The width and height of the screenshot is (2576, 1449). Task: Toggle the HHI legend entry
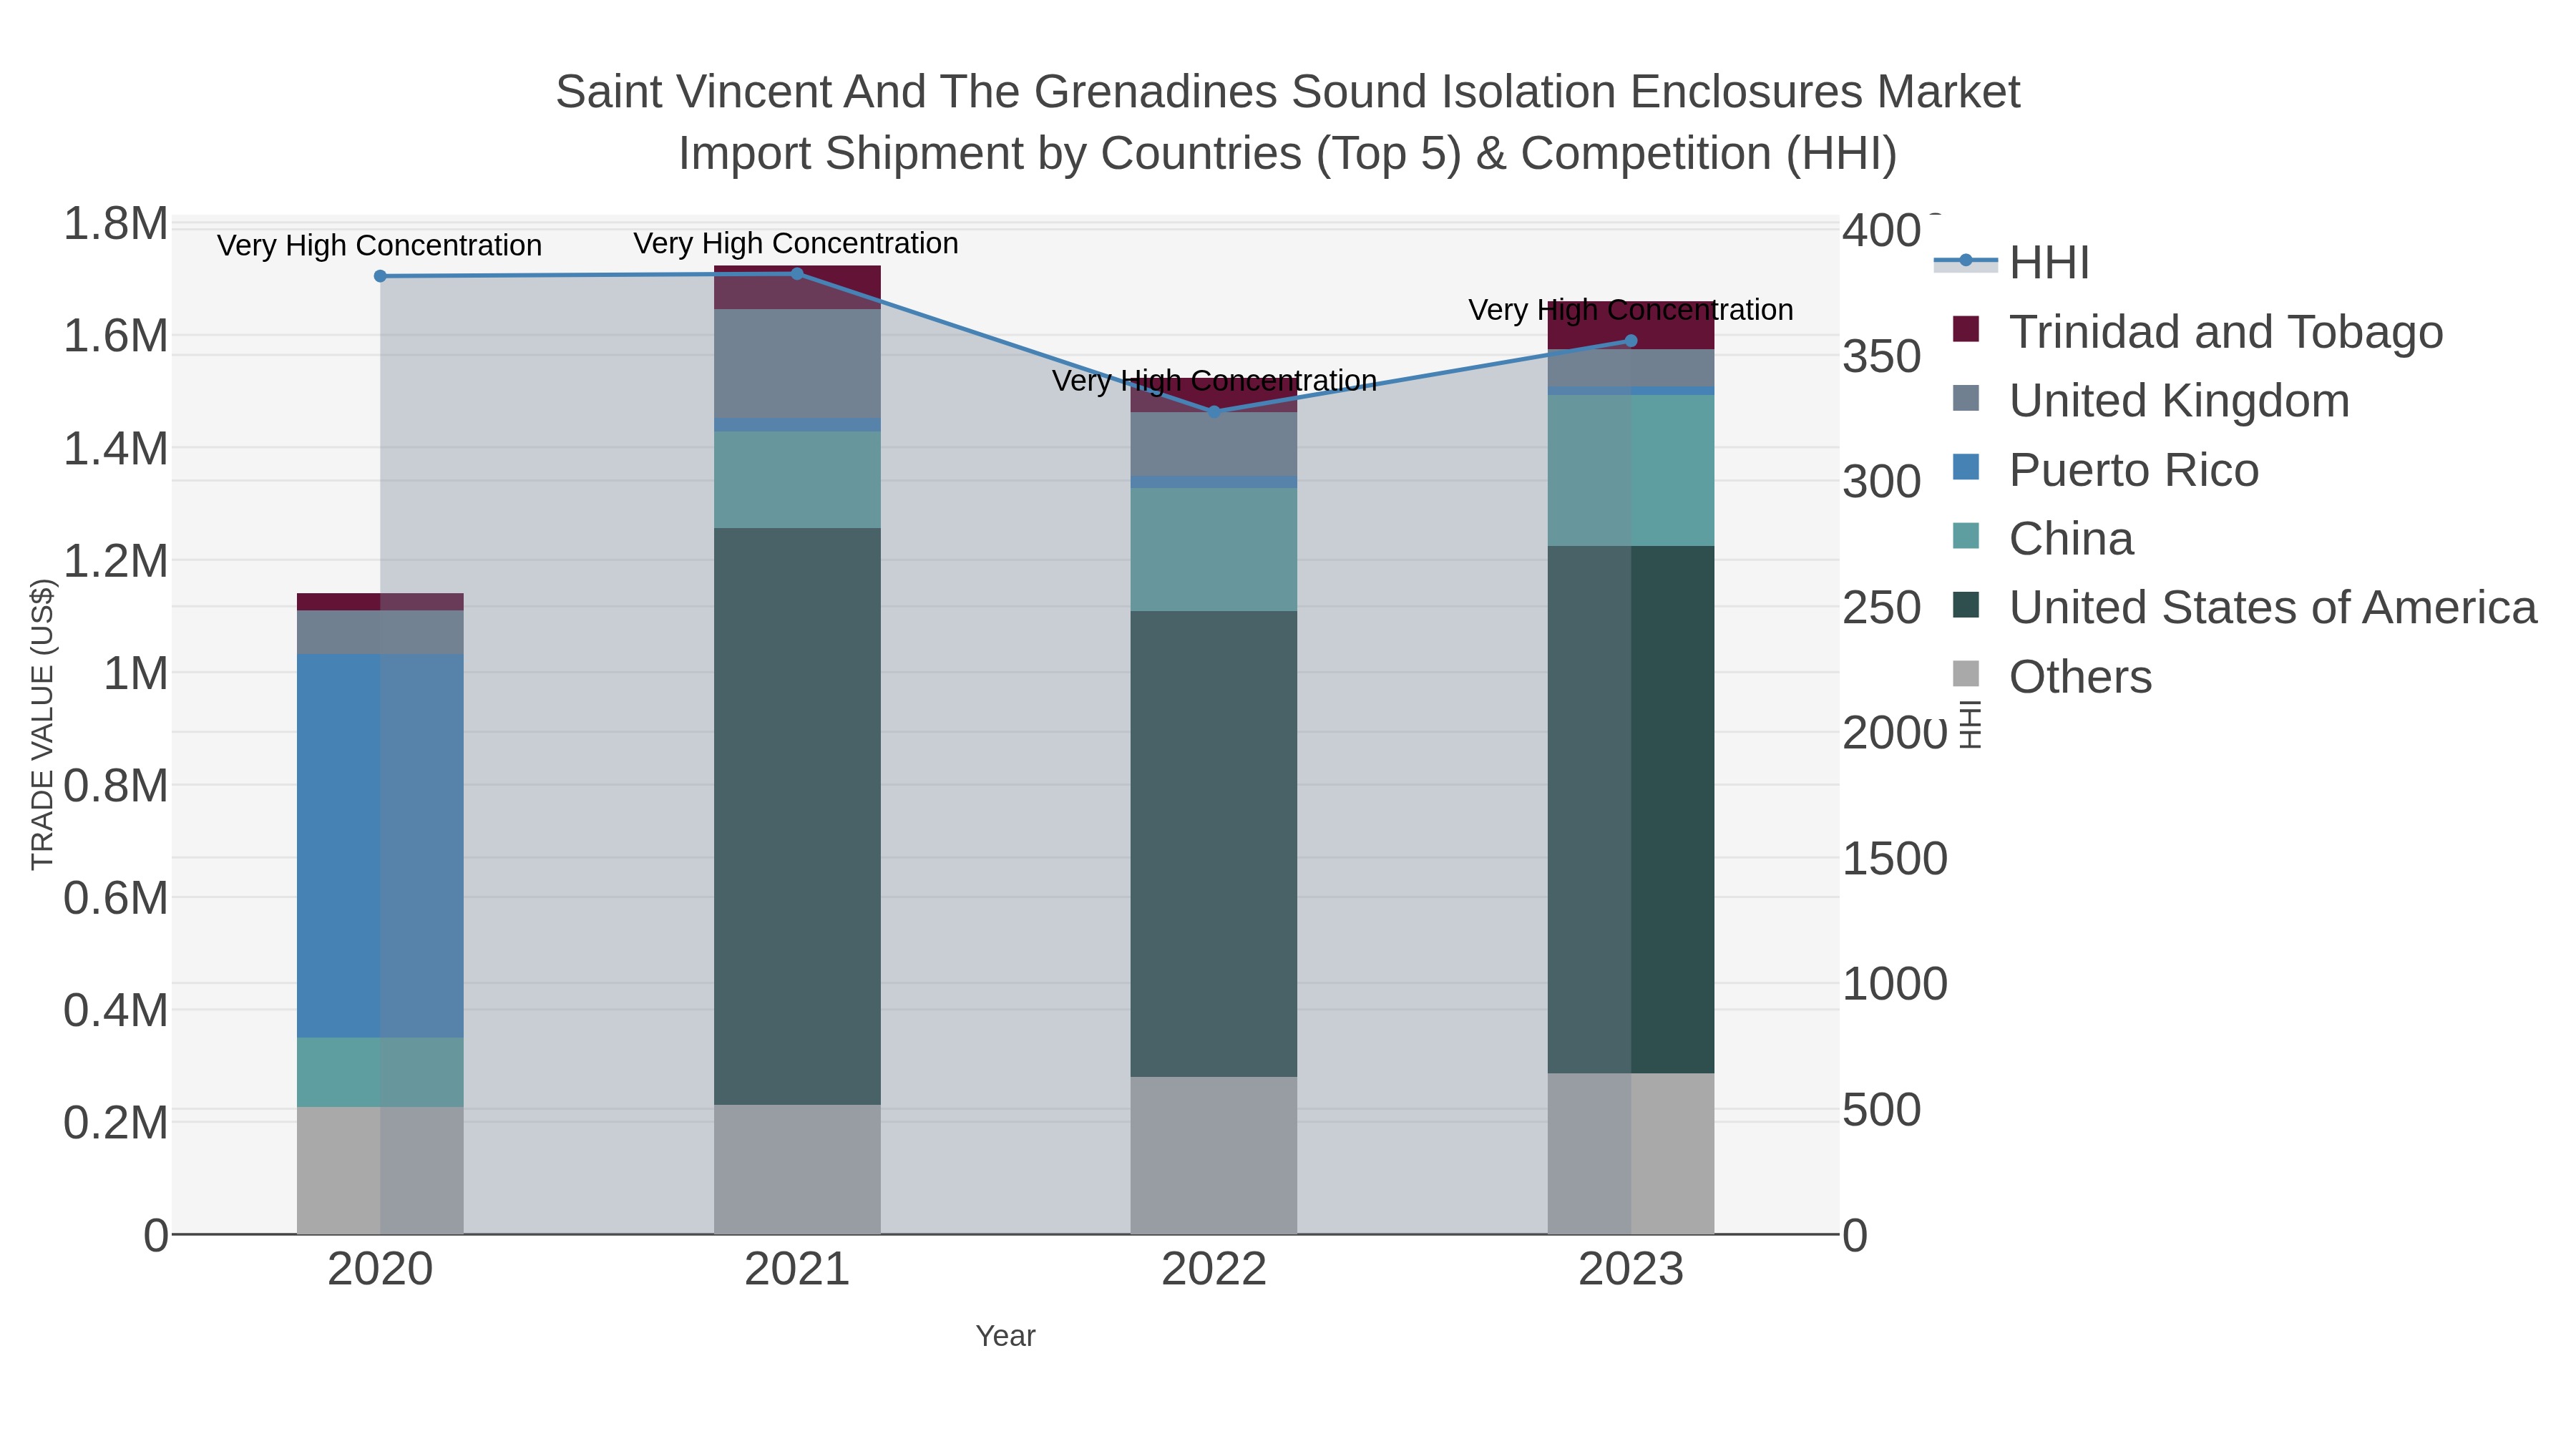[x=2012, y=263]
